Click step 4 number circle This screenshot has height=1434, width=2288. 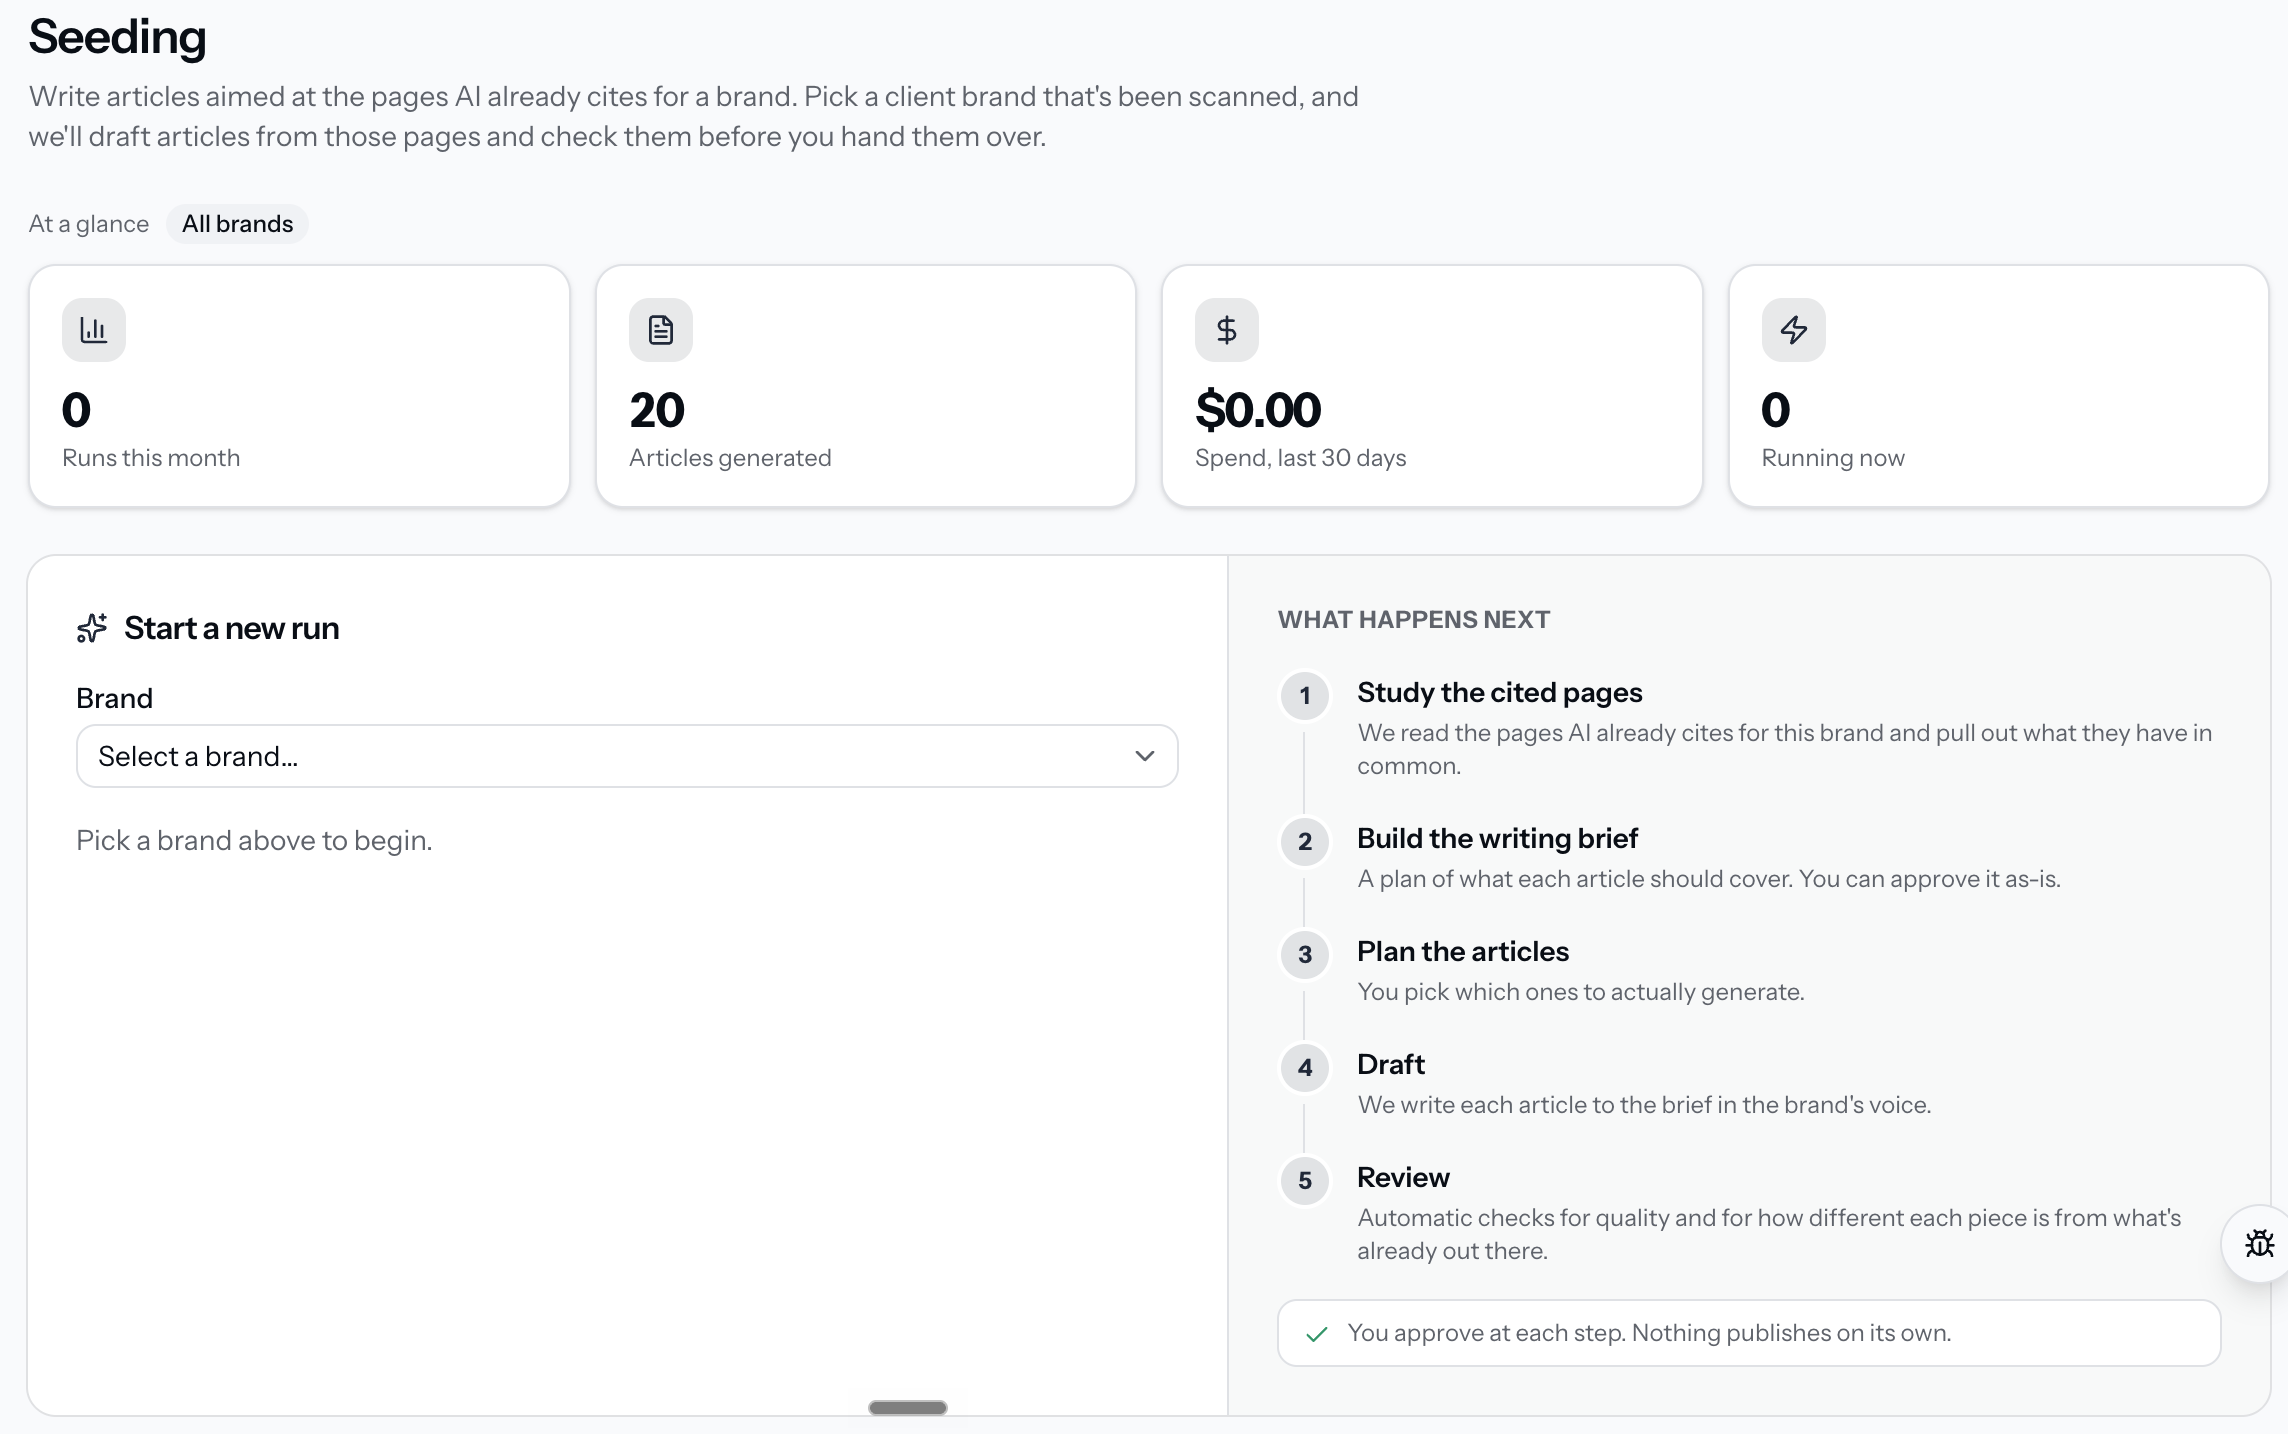1305,1068
